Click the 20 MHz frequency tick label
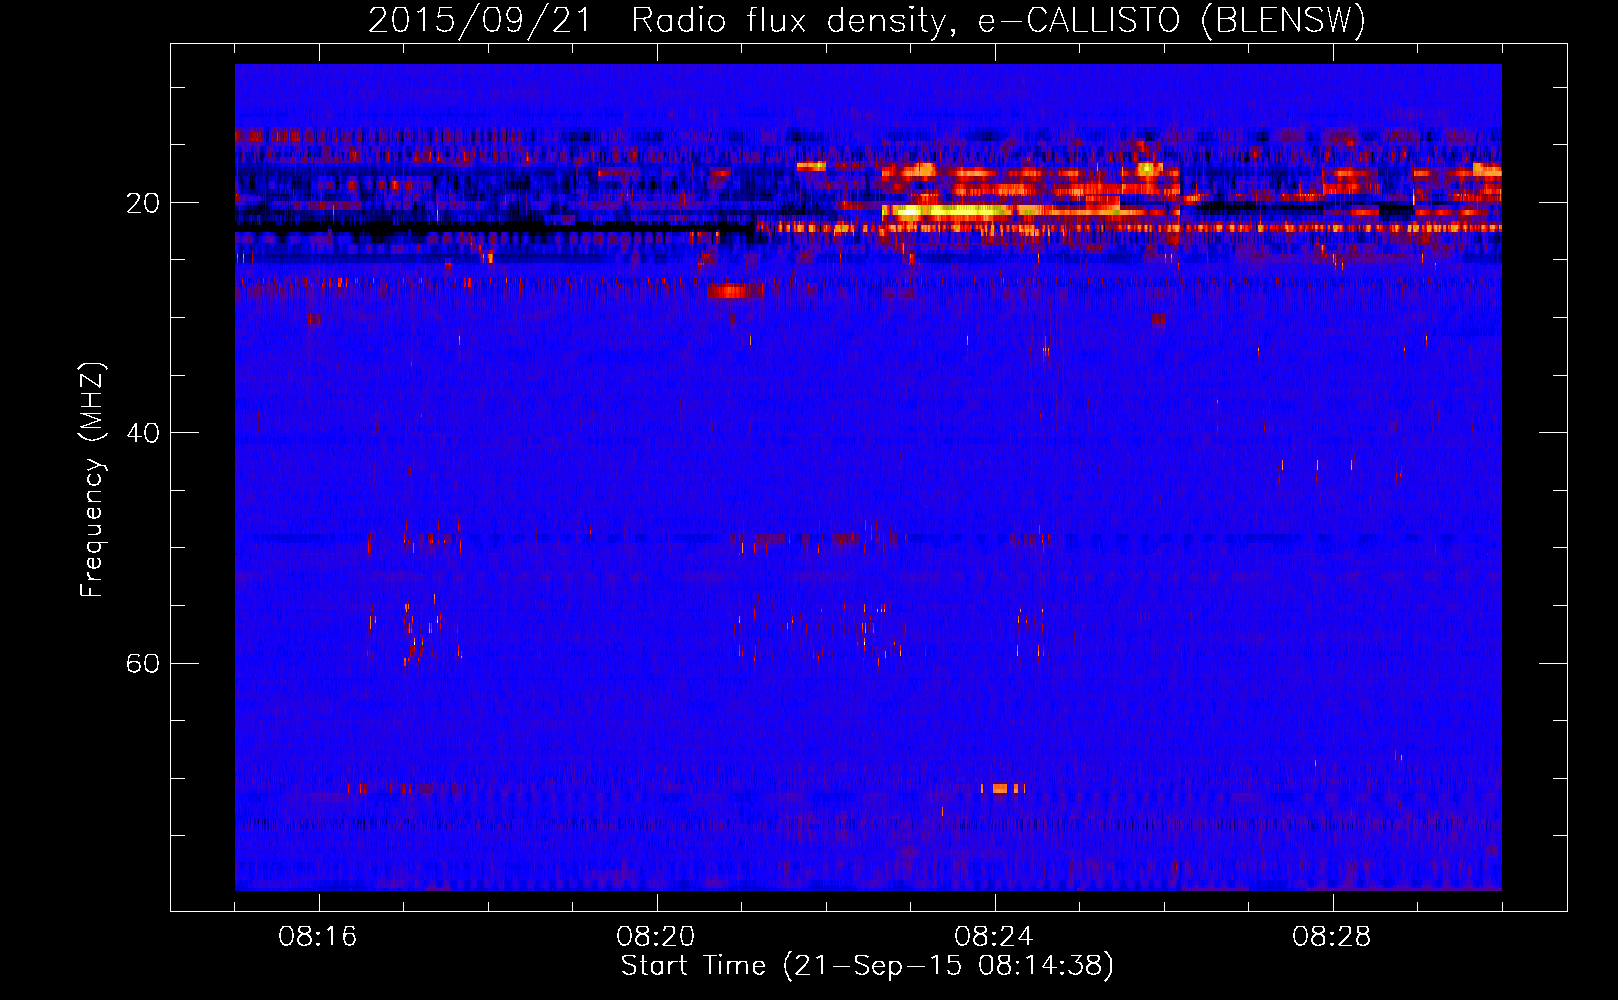Screen dimensions: 1618x1000 click(x=142, y=204)
